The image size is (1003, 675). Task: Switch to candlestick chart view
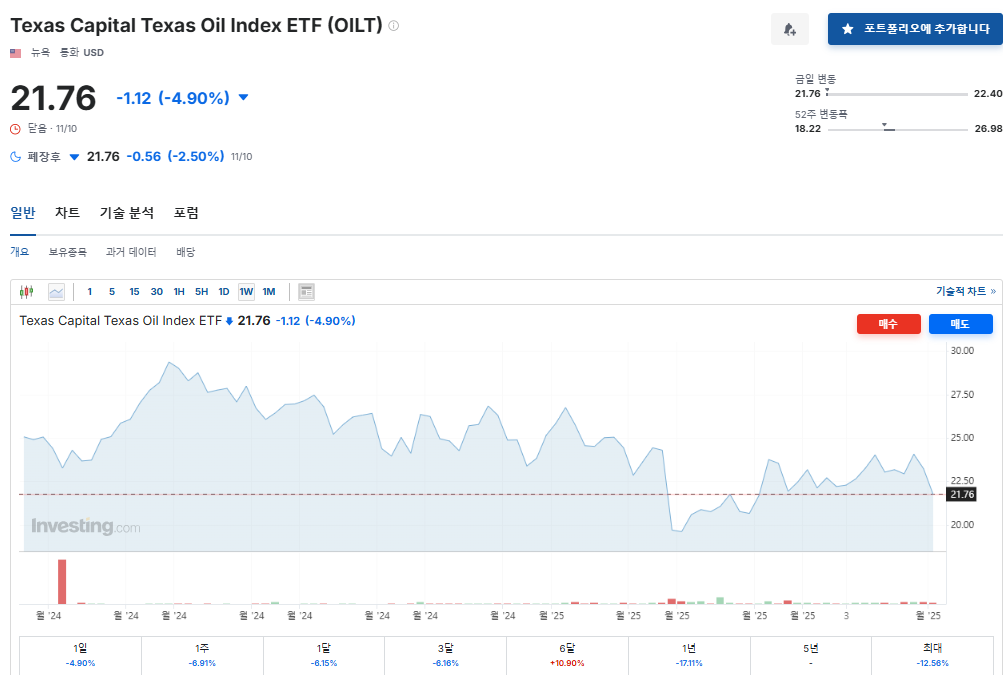28,291
